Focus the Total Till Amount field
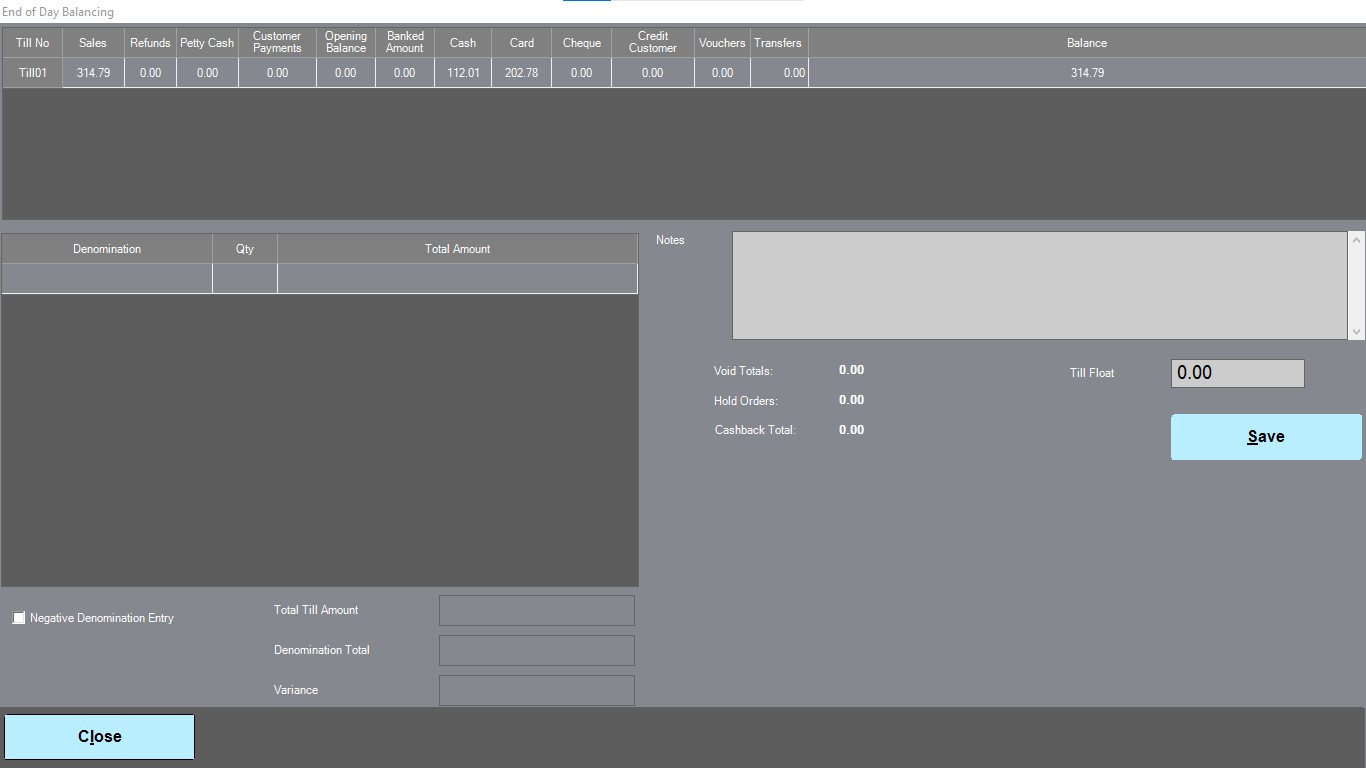Image resolution: width=1366 pixels, height=768 pixels. point(536,610)
